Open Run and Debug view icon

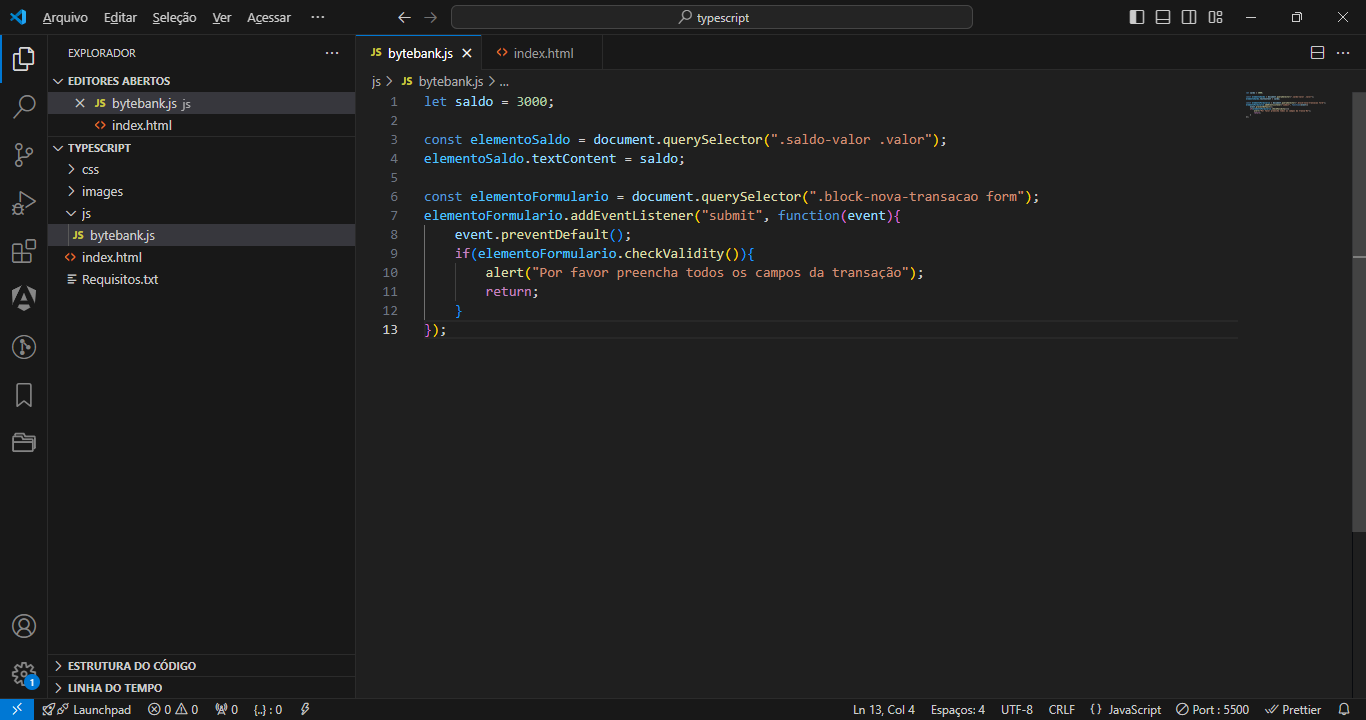[24, 203]
